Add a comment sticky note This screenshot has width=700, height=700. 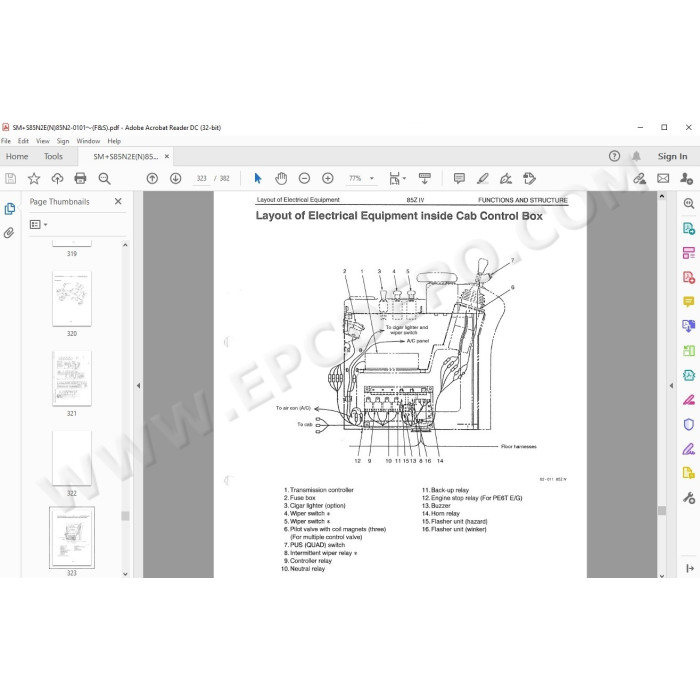click(x=459, y=179)
